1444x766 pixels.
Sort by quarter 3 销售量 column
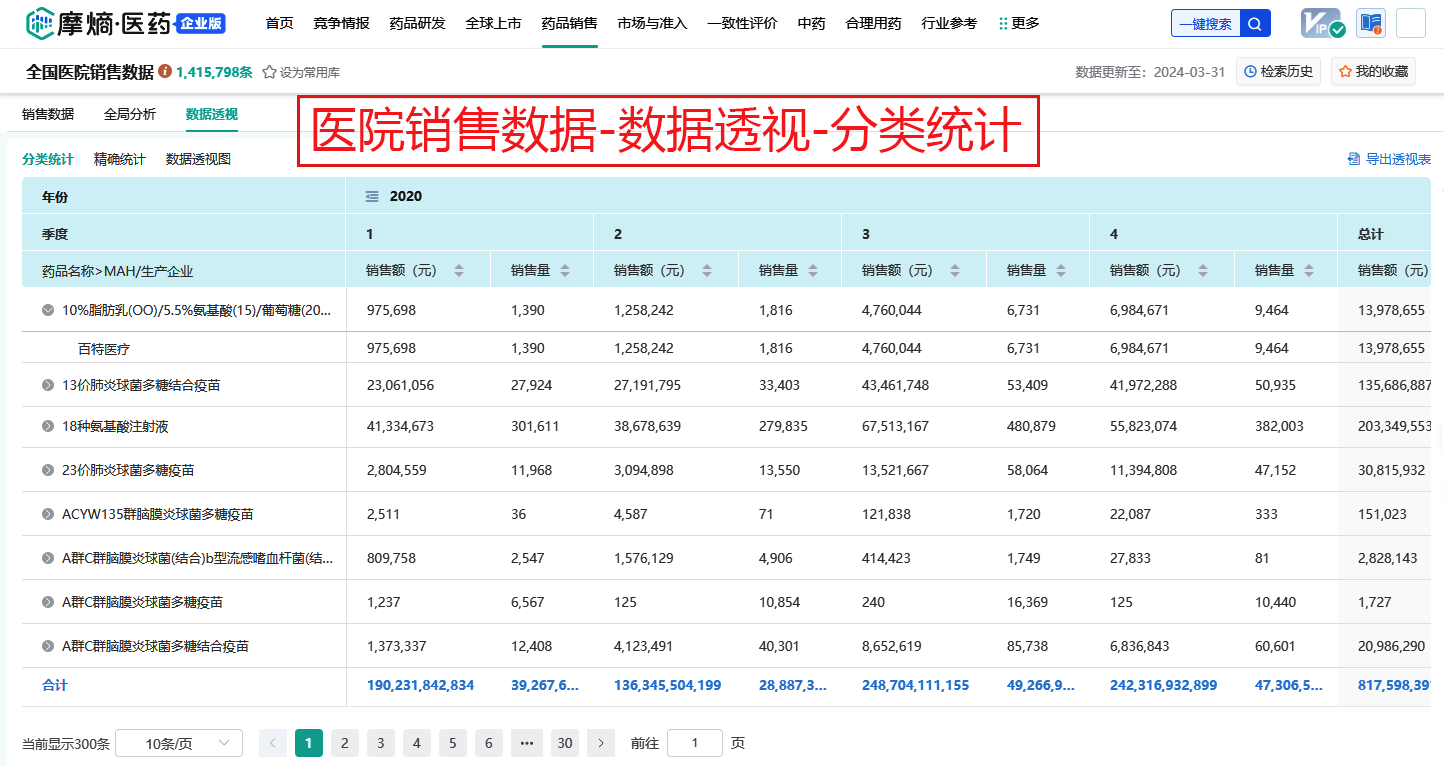1061,270
